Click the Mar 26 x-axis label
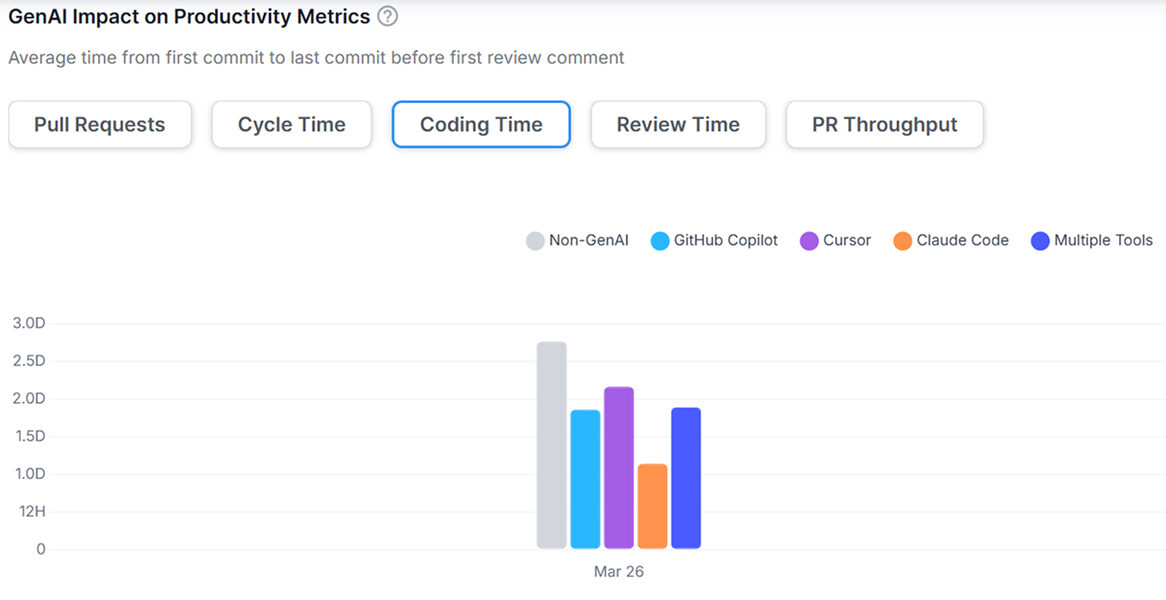 click(619, 572)
